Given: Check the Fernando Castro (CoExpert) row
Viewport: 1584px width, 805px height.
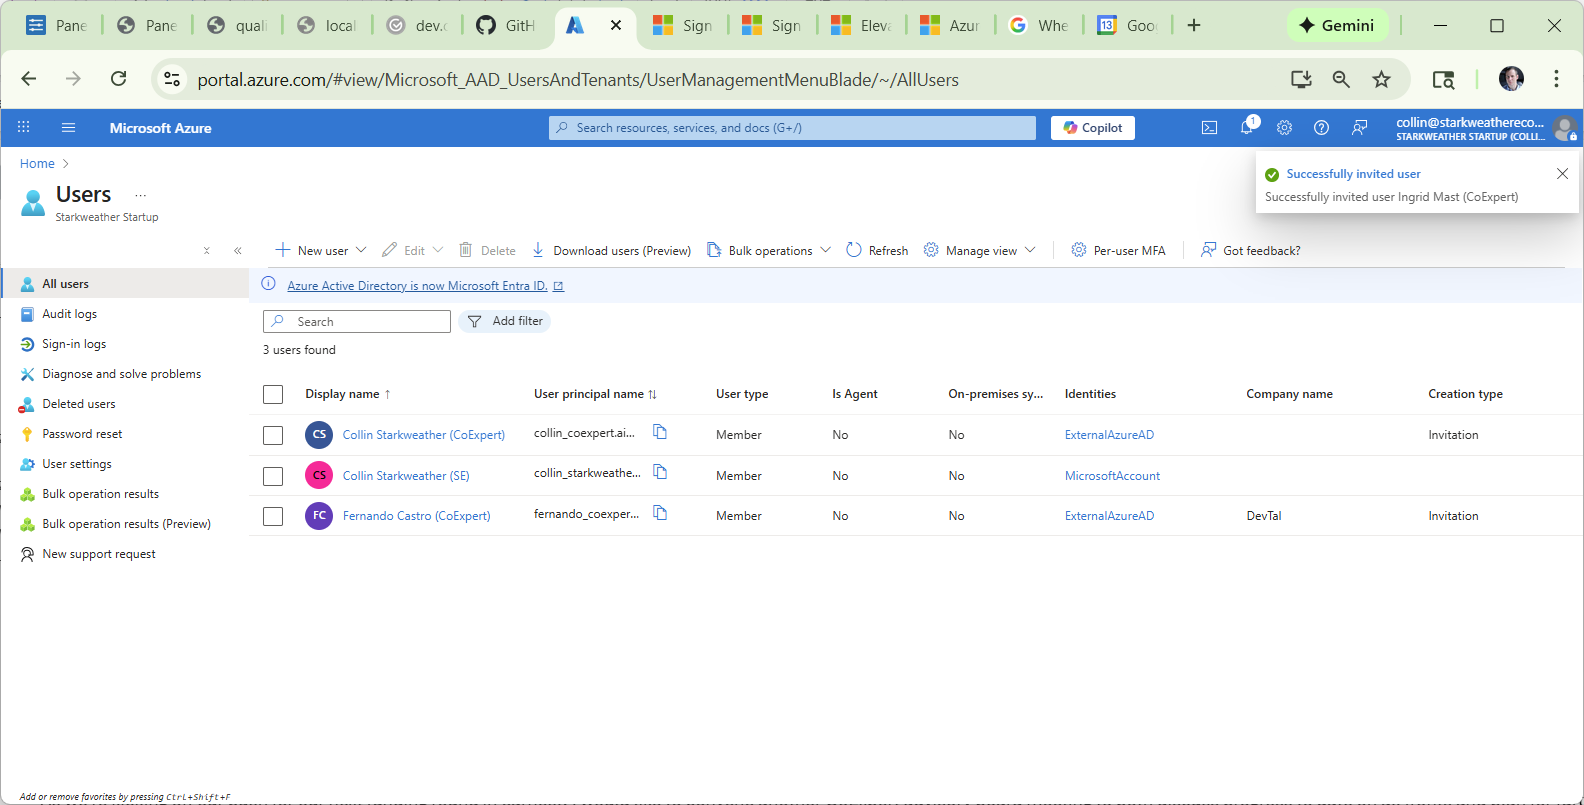Looking at the screenshot, I should [x=273, y=516].
